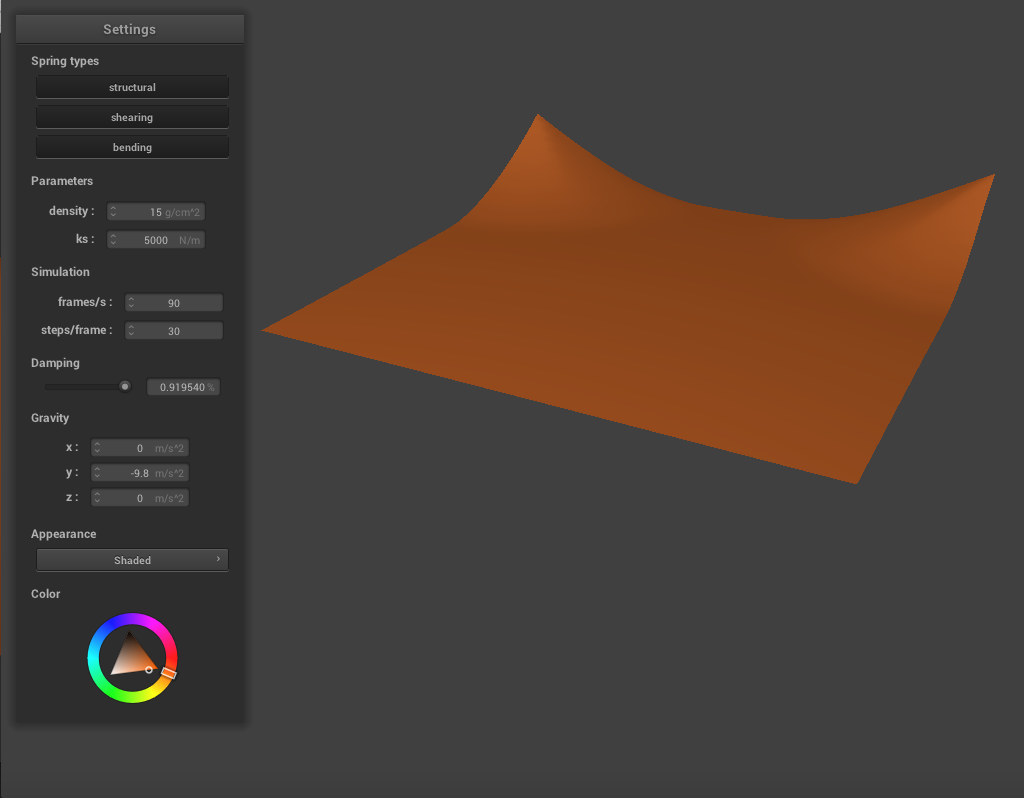Click the steps/frame input field
The image size is (1024, 798).
[178, 331]
